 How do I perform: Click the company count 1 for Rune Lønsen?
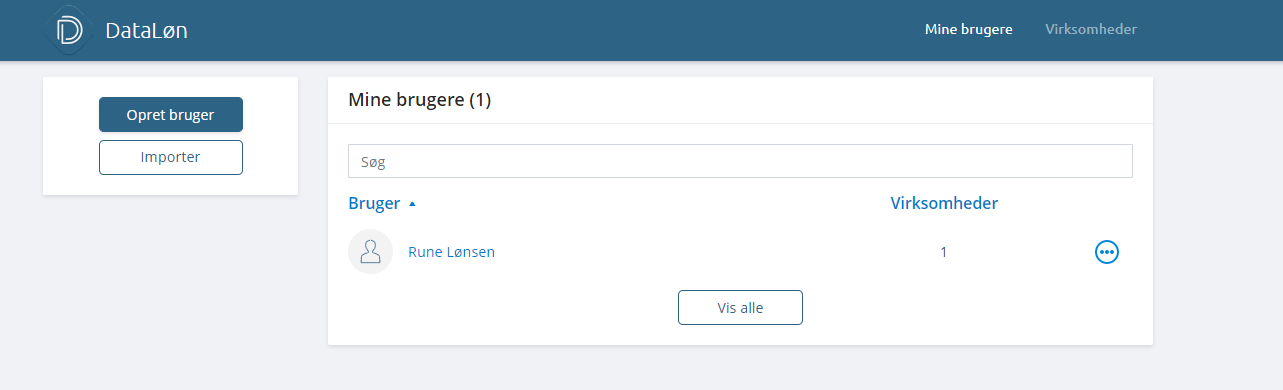[943, 252]
